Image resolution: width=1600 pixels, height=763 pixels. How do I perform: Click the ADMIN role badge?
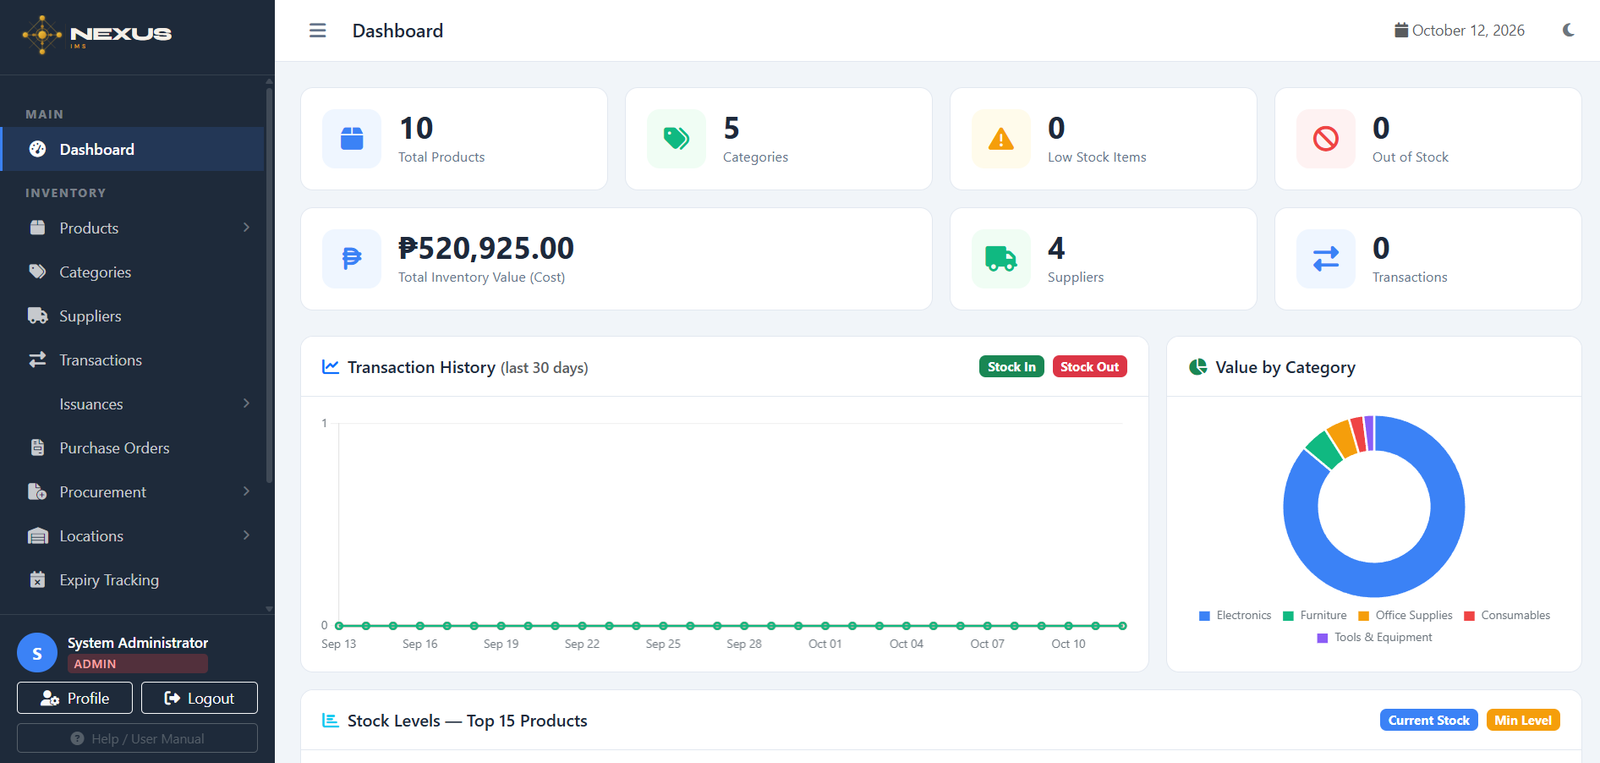click(x=138, y=664)
